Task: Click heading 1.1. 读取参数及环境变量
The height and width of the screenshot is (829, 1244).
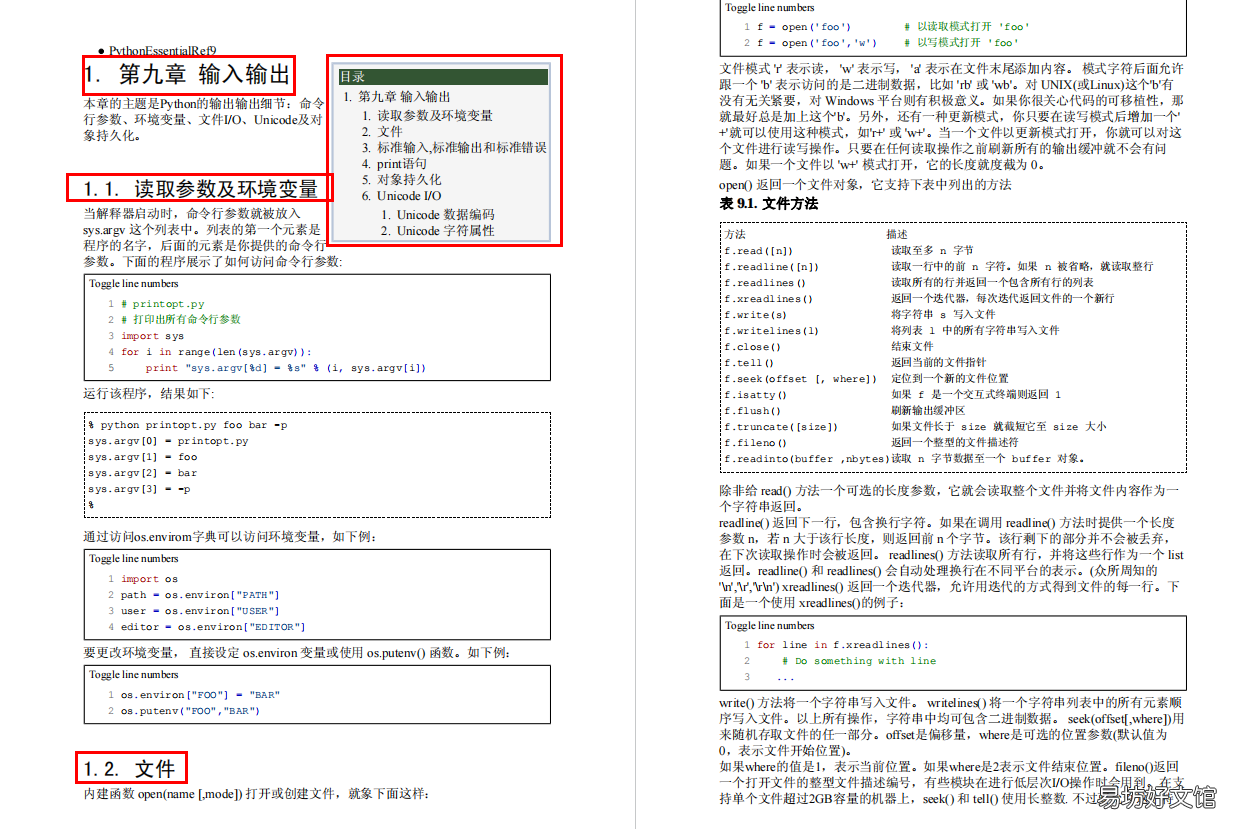Action: [200, 188]
